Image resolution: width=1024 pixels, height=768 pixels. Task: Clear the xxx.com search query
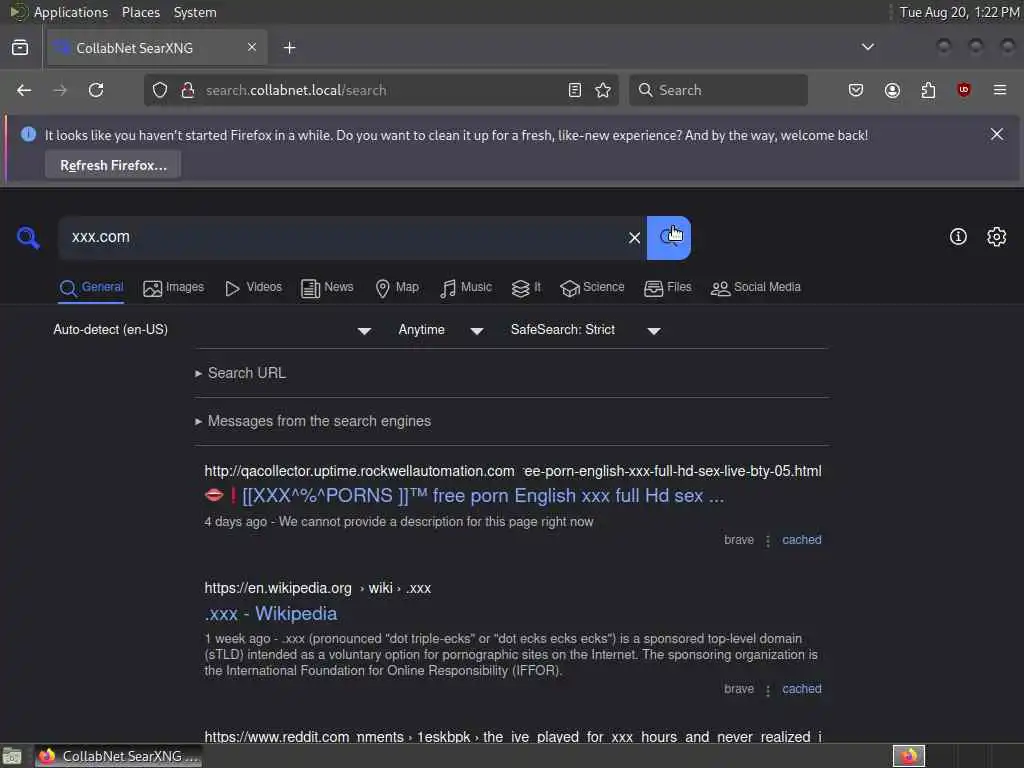(634, 238)
